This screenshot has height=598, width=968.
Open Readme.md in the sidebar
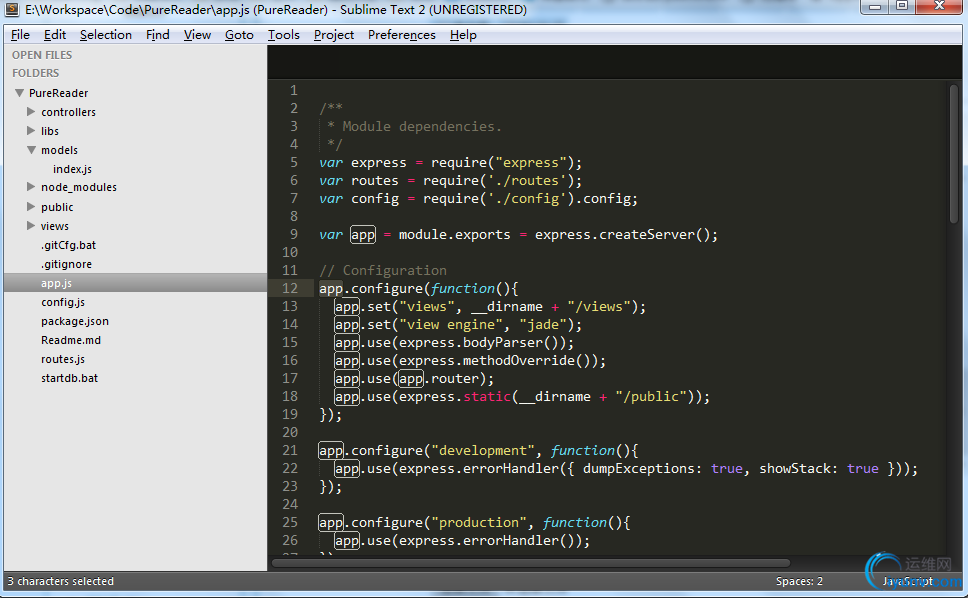[x=71, y=340]
